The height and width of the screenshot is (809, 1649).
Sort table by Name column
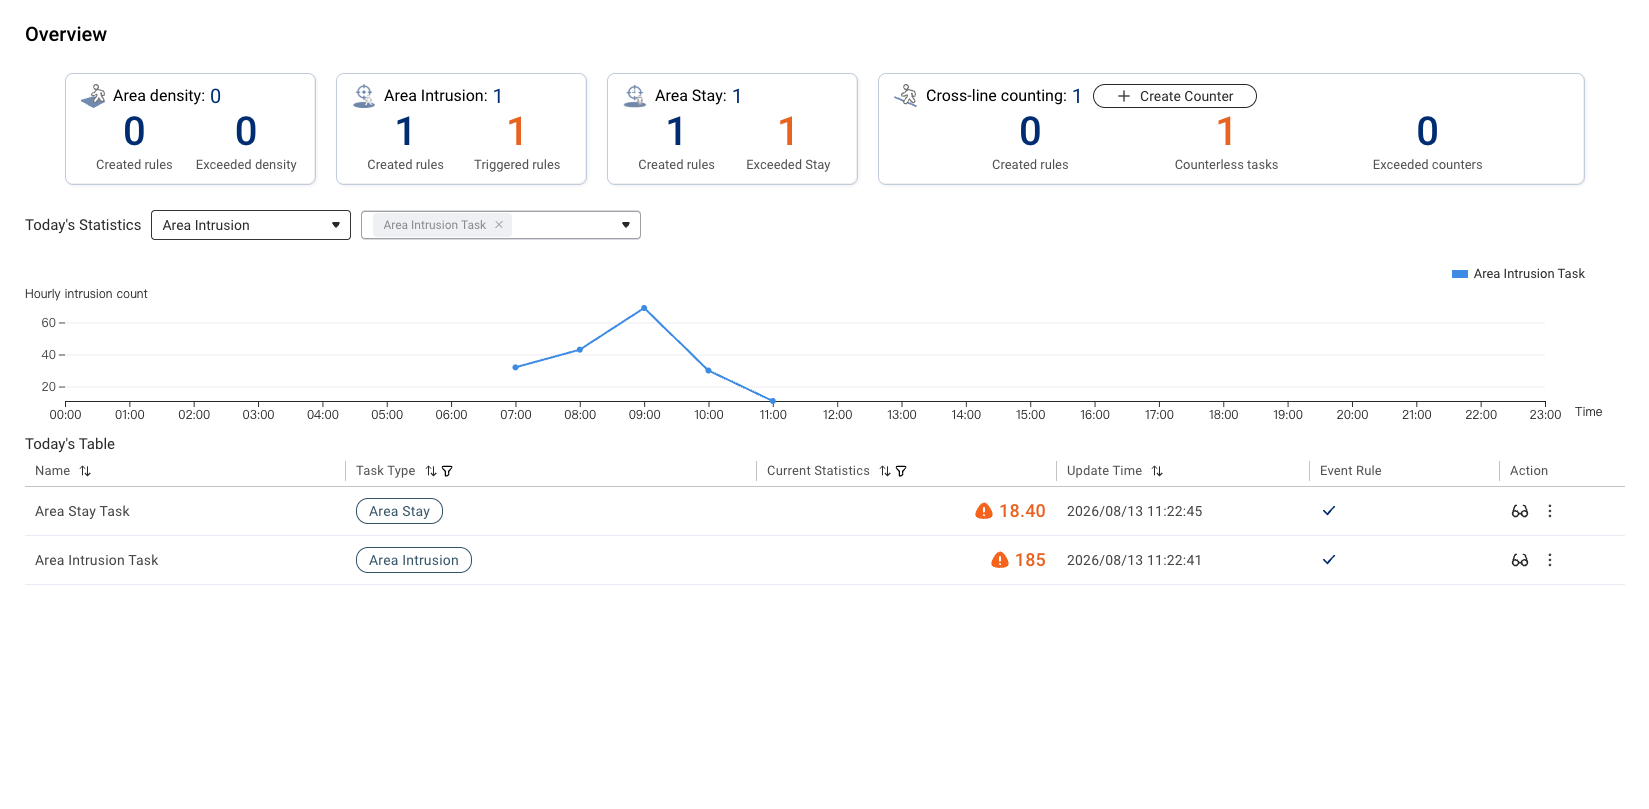click(x=85, y=471)
